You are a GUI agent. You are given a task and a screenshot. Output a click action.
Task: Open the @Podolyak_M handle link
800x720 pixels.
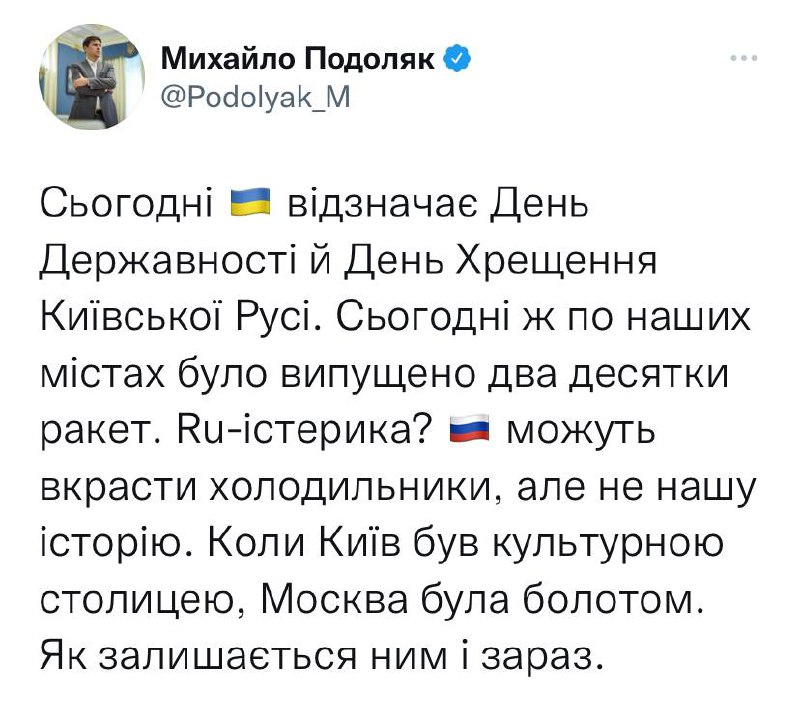tap(251, 95)
